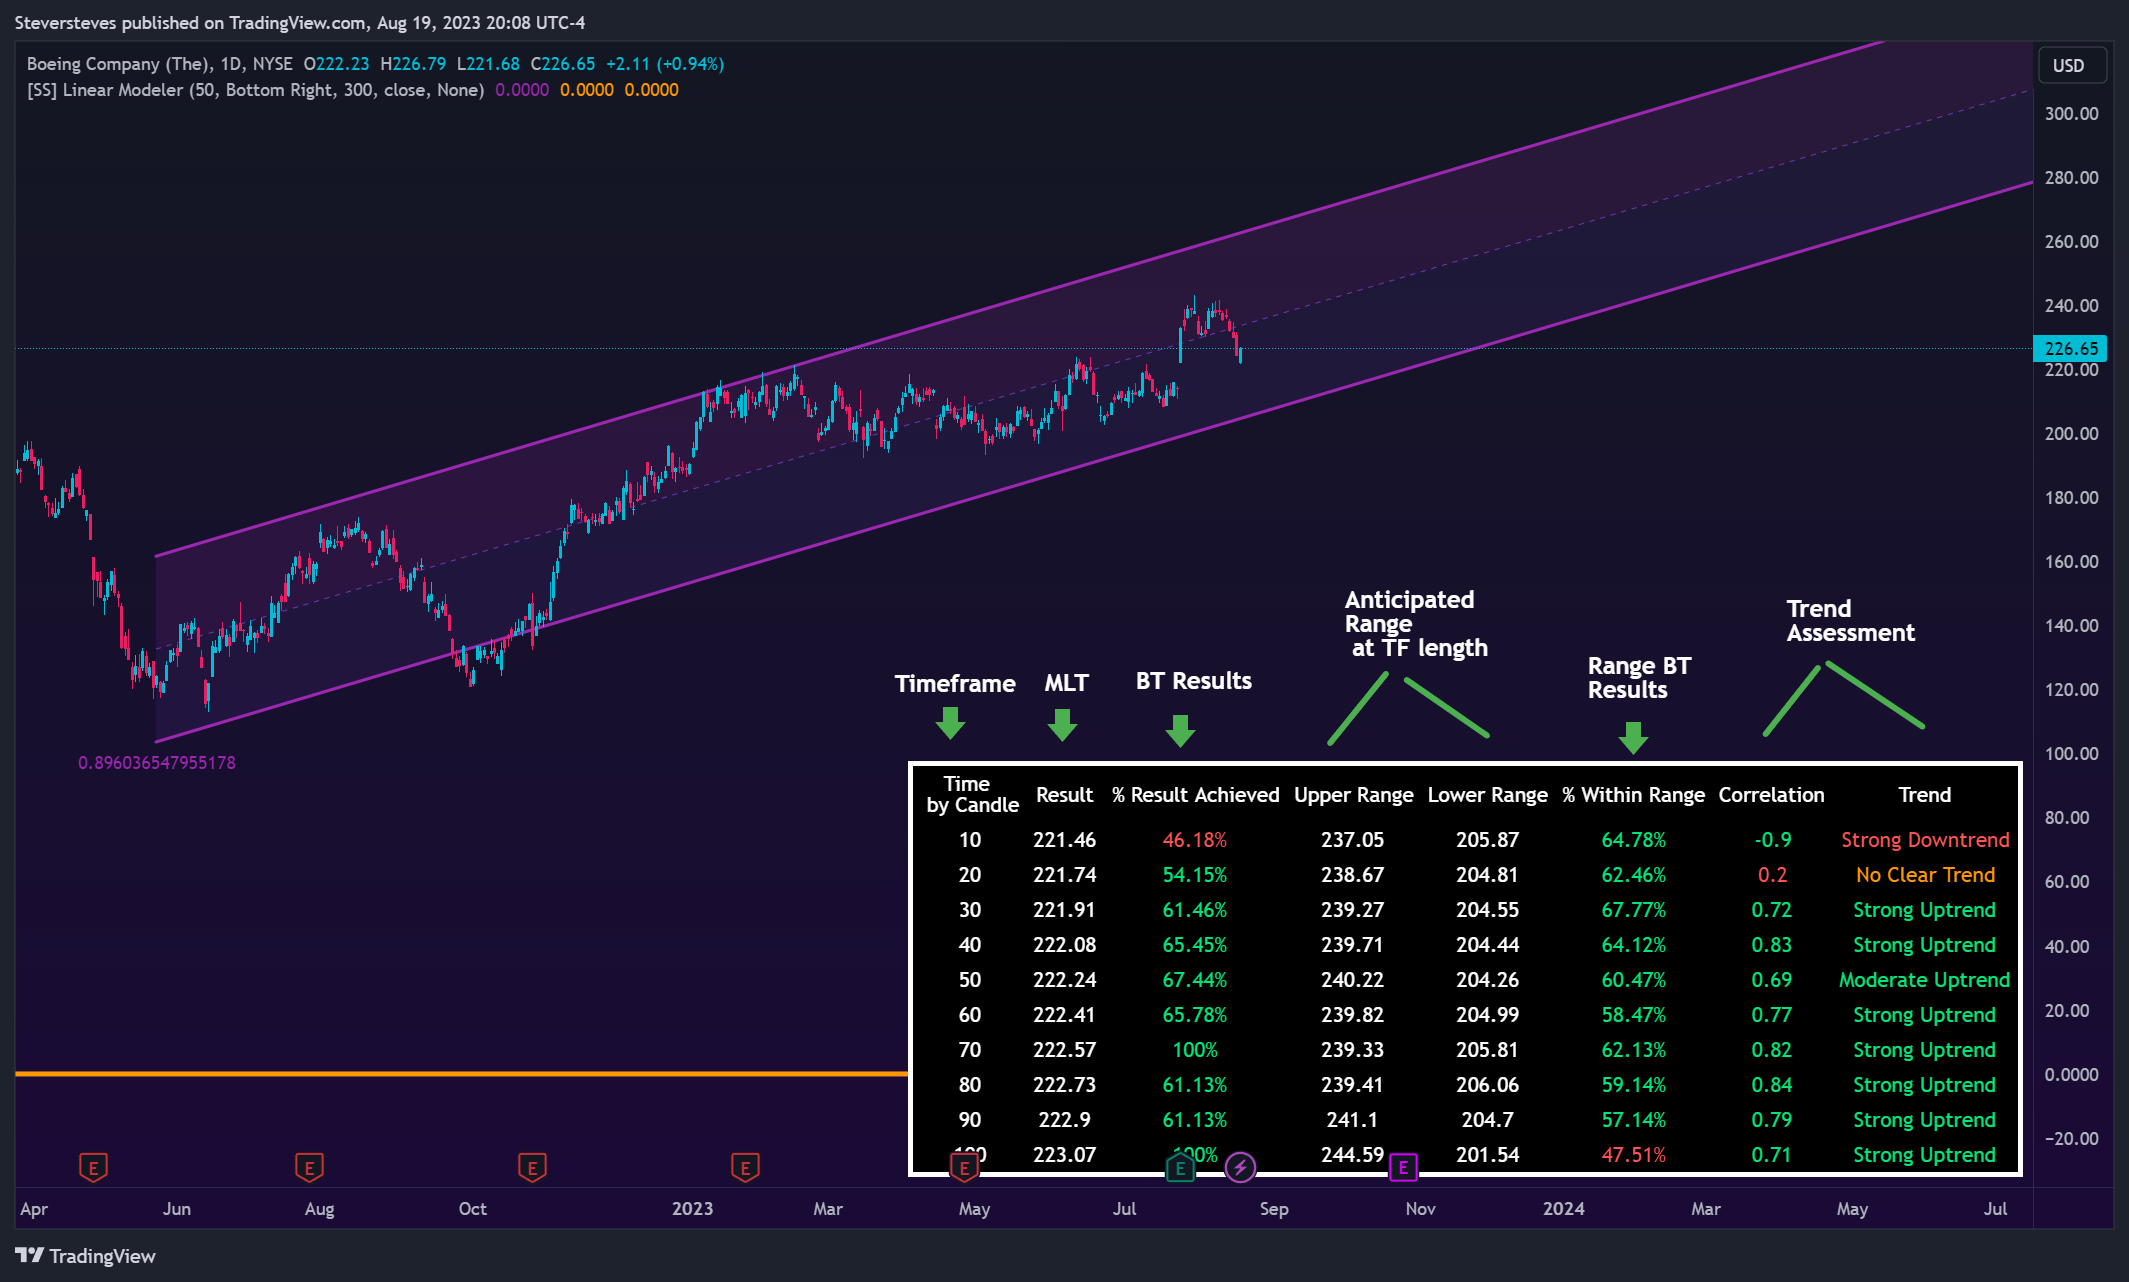Click the red earnings marker right of Oct
The height and width of the screenshot is (1282, 2129).
click(532, 1167)
